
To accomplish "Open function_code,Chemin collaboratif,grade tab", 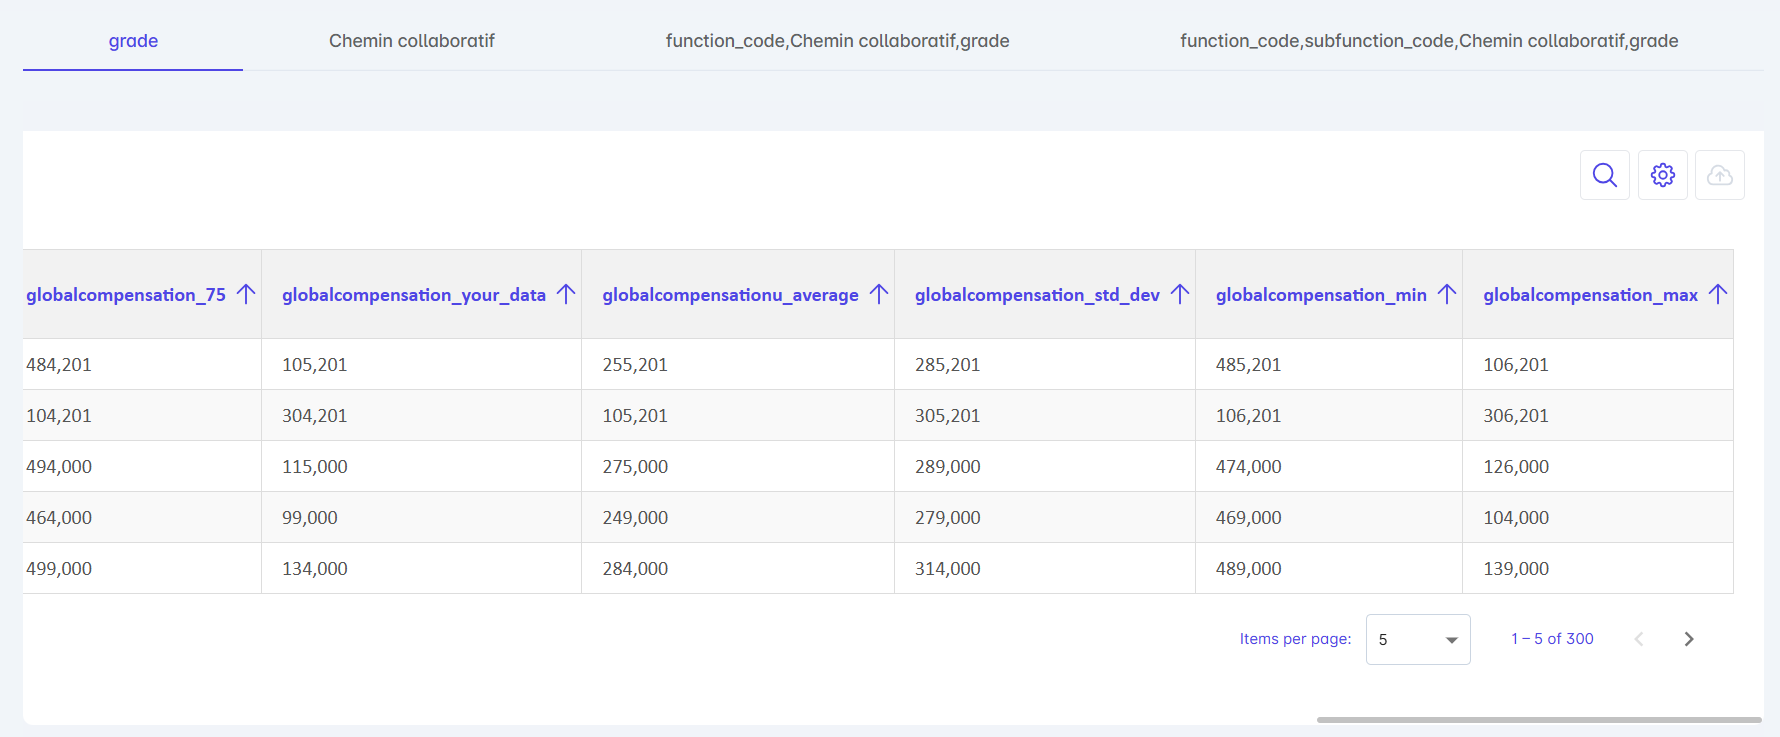I will pyautogui.click(x=837, y=41).
